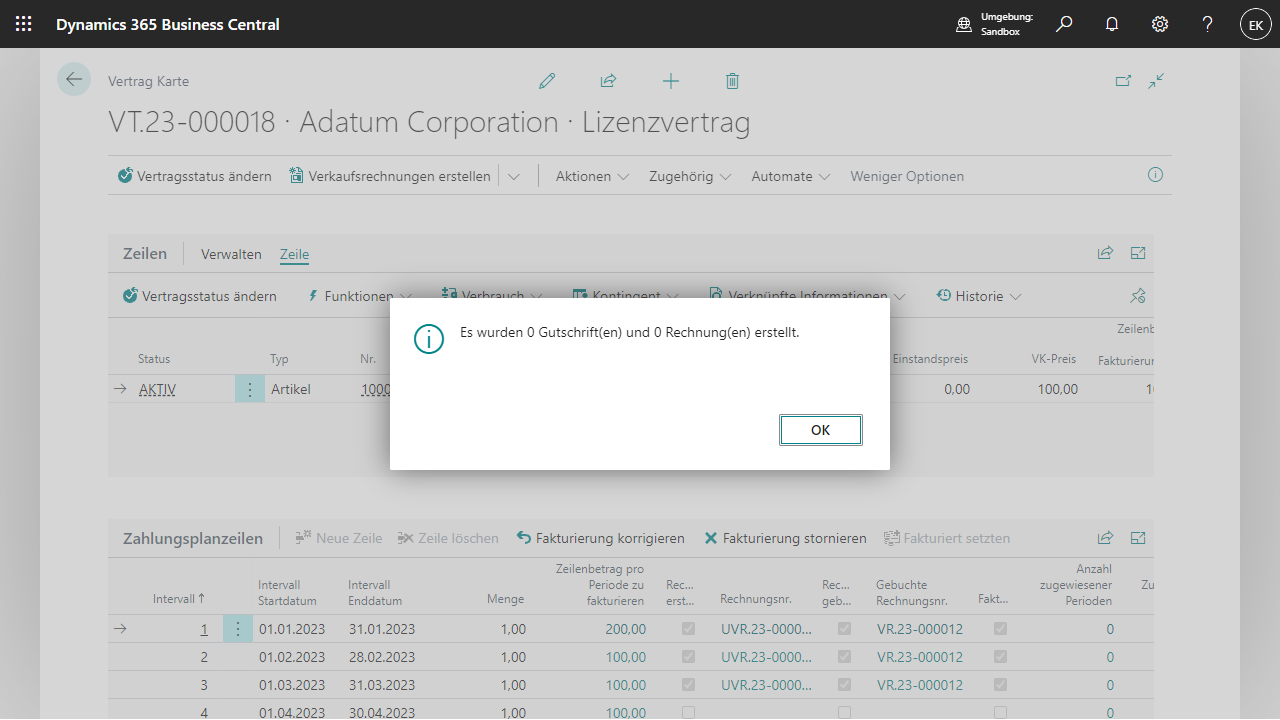Confirm the dialog with OK
The width and height of the screenshot is (1280, 720).
(x=821, y=430)
